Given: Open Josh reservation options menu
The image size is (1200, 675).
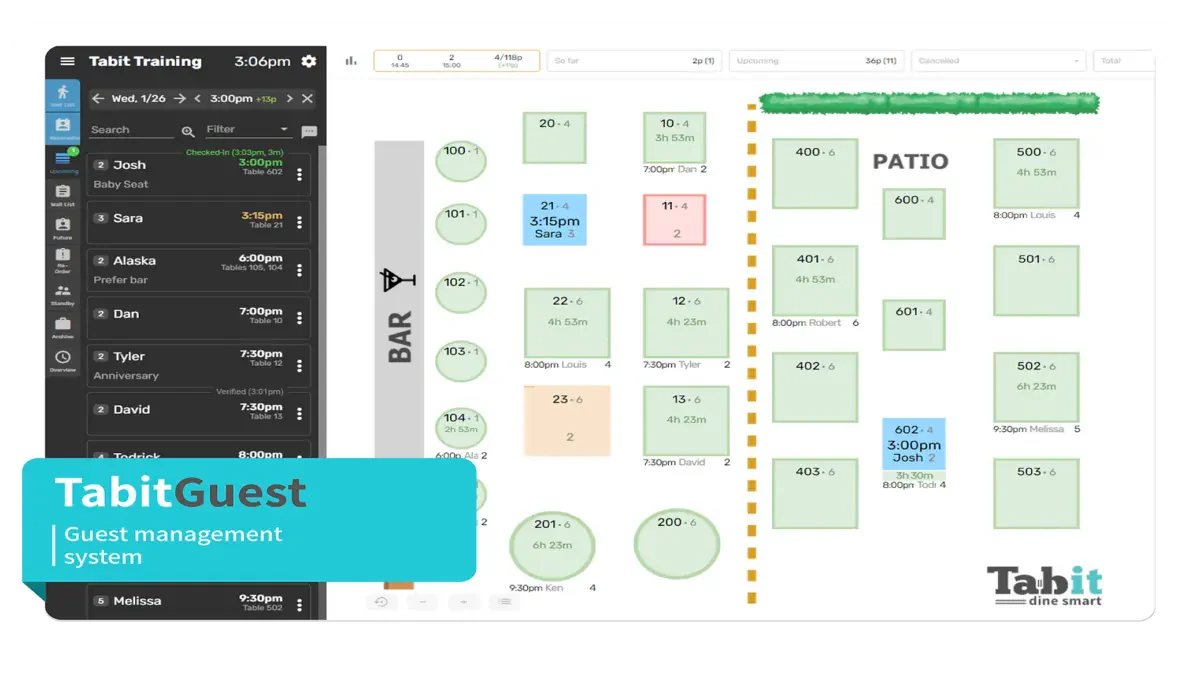Looking at the screenshot, I should [x=299, y=174].
